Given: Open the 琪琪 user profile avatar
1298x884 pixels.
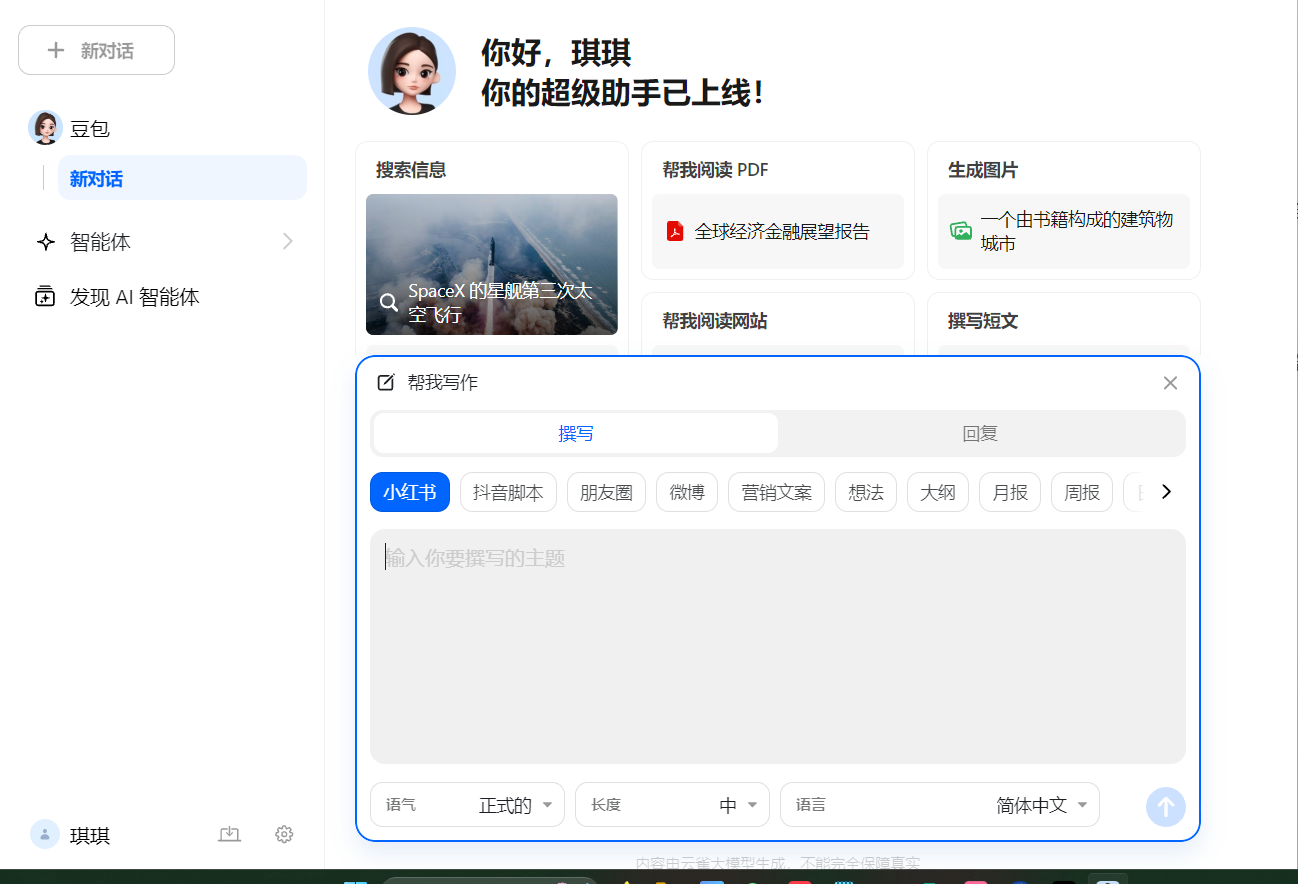Looking at the screenshot, I should tap(45, 834).
